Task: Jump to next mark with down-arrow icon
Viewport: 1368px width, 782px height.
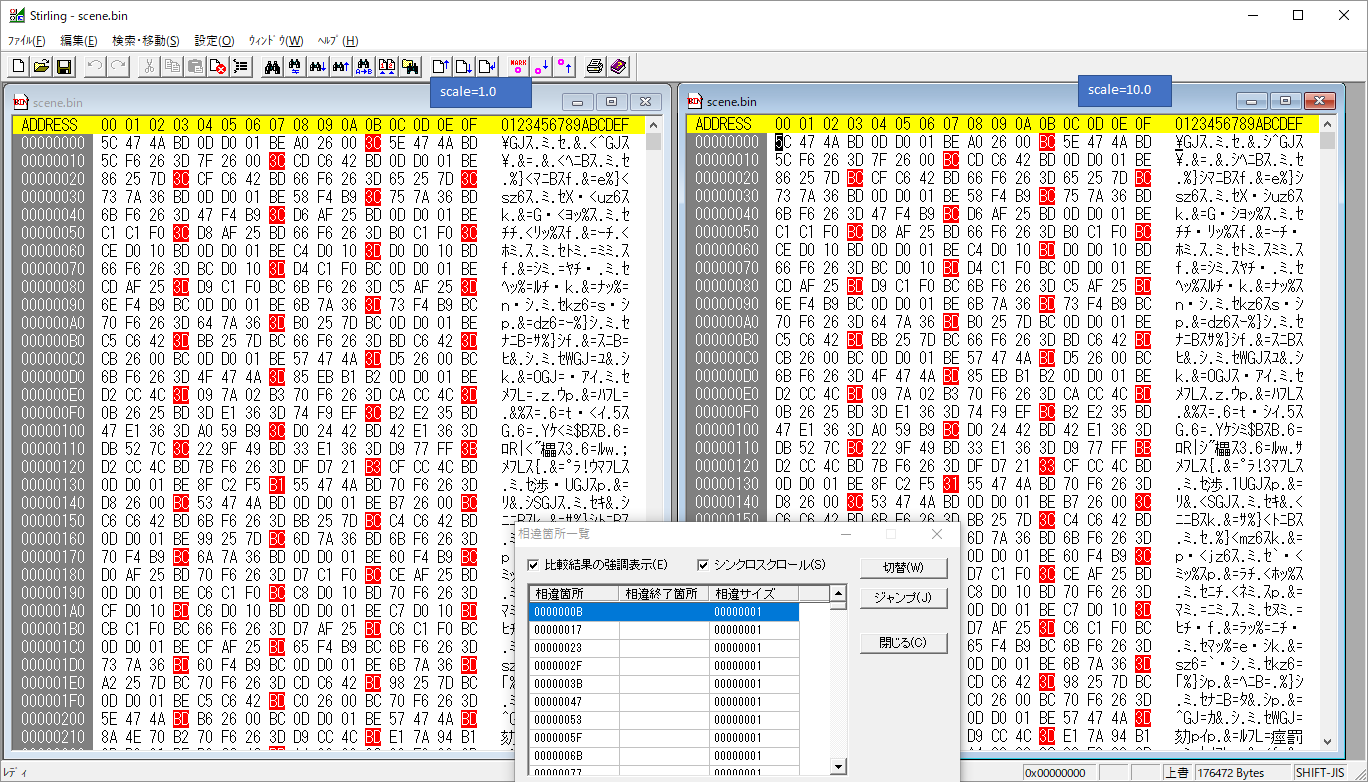Action: (x=541, y=67)
